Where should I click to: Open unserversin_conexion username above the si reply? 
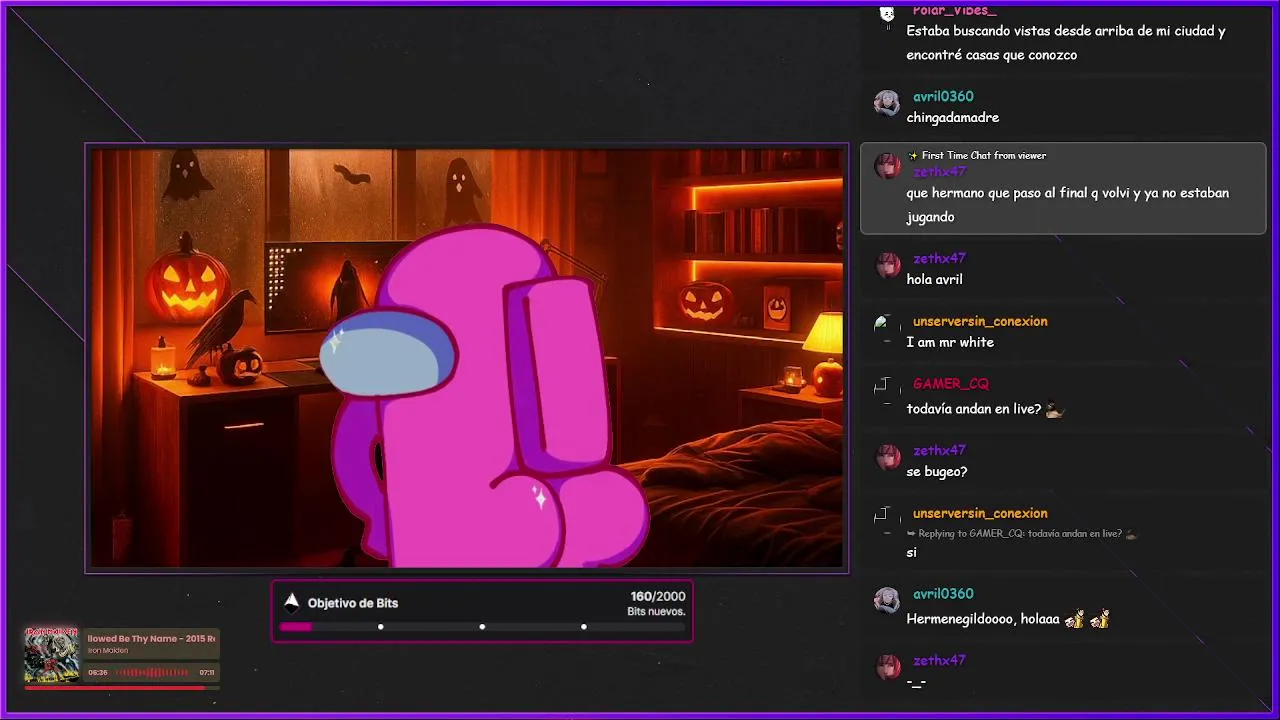click(980, 513)
